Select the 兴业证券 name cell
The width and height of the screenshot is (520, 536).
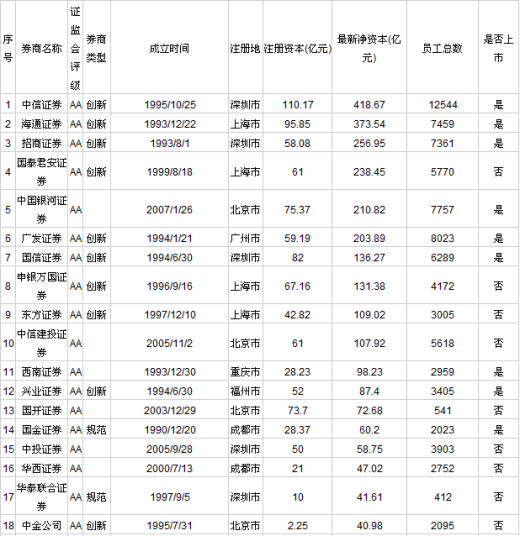[41, 391]
